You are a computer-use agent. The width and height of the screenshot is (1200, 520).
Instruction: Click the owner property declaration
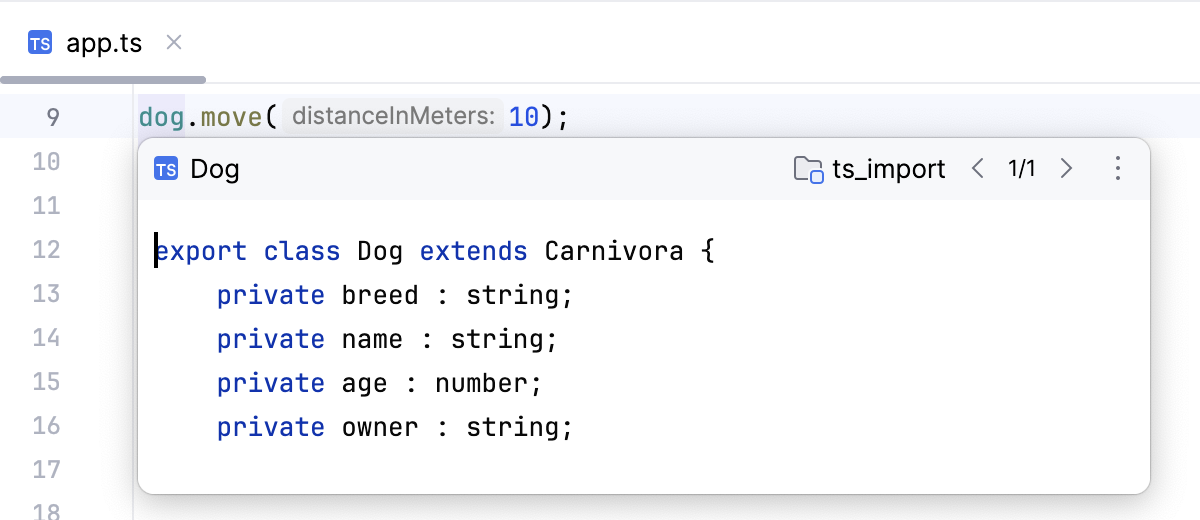click(380, 427)
